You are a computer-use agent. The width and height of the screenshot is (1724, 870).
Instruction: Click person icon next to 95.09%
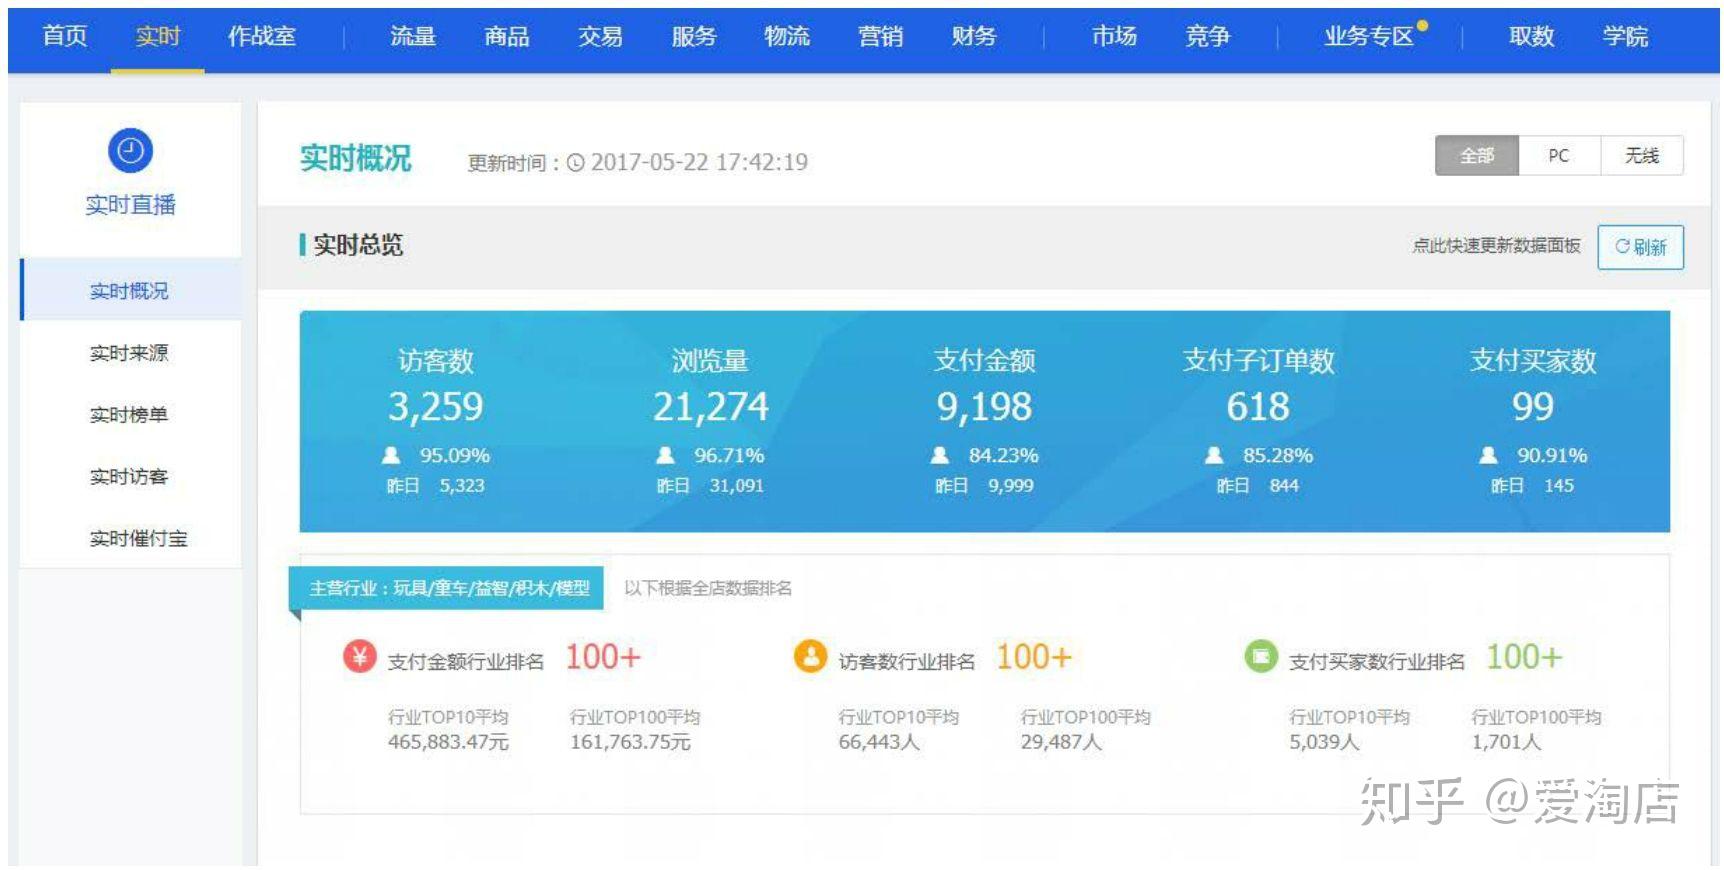click(391, 456)
